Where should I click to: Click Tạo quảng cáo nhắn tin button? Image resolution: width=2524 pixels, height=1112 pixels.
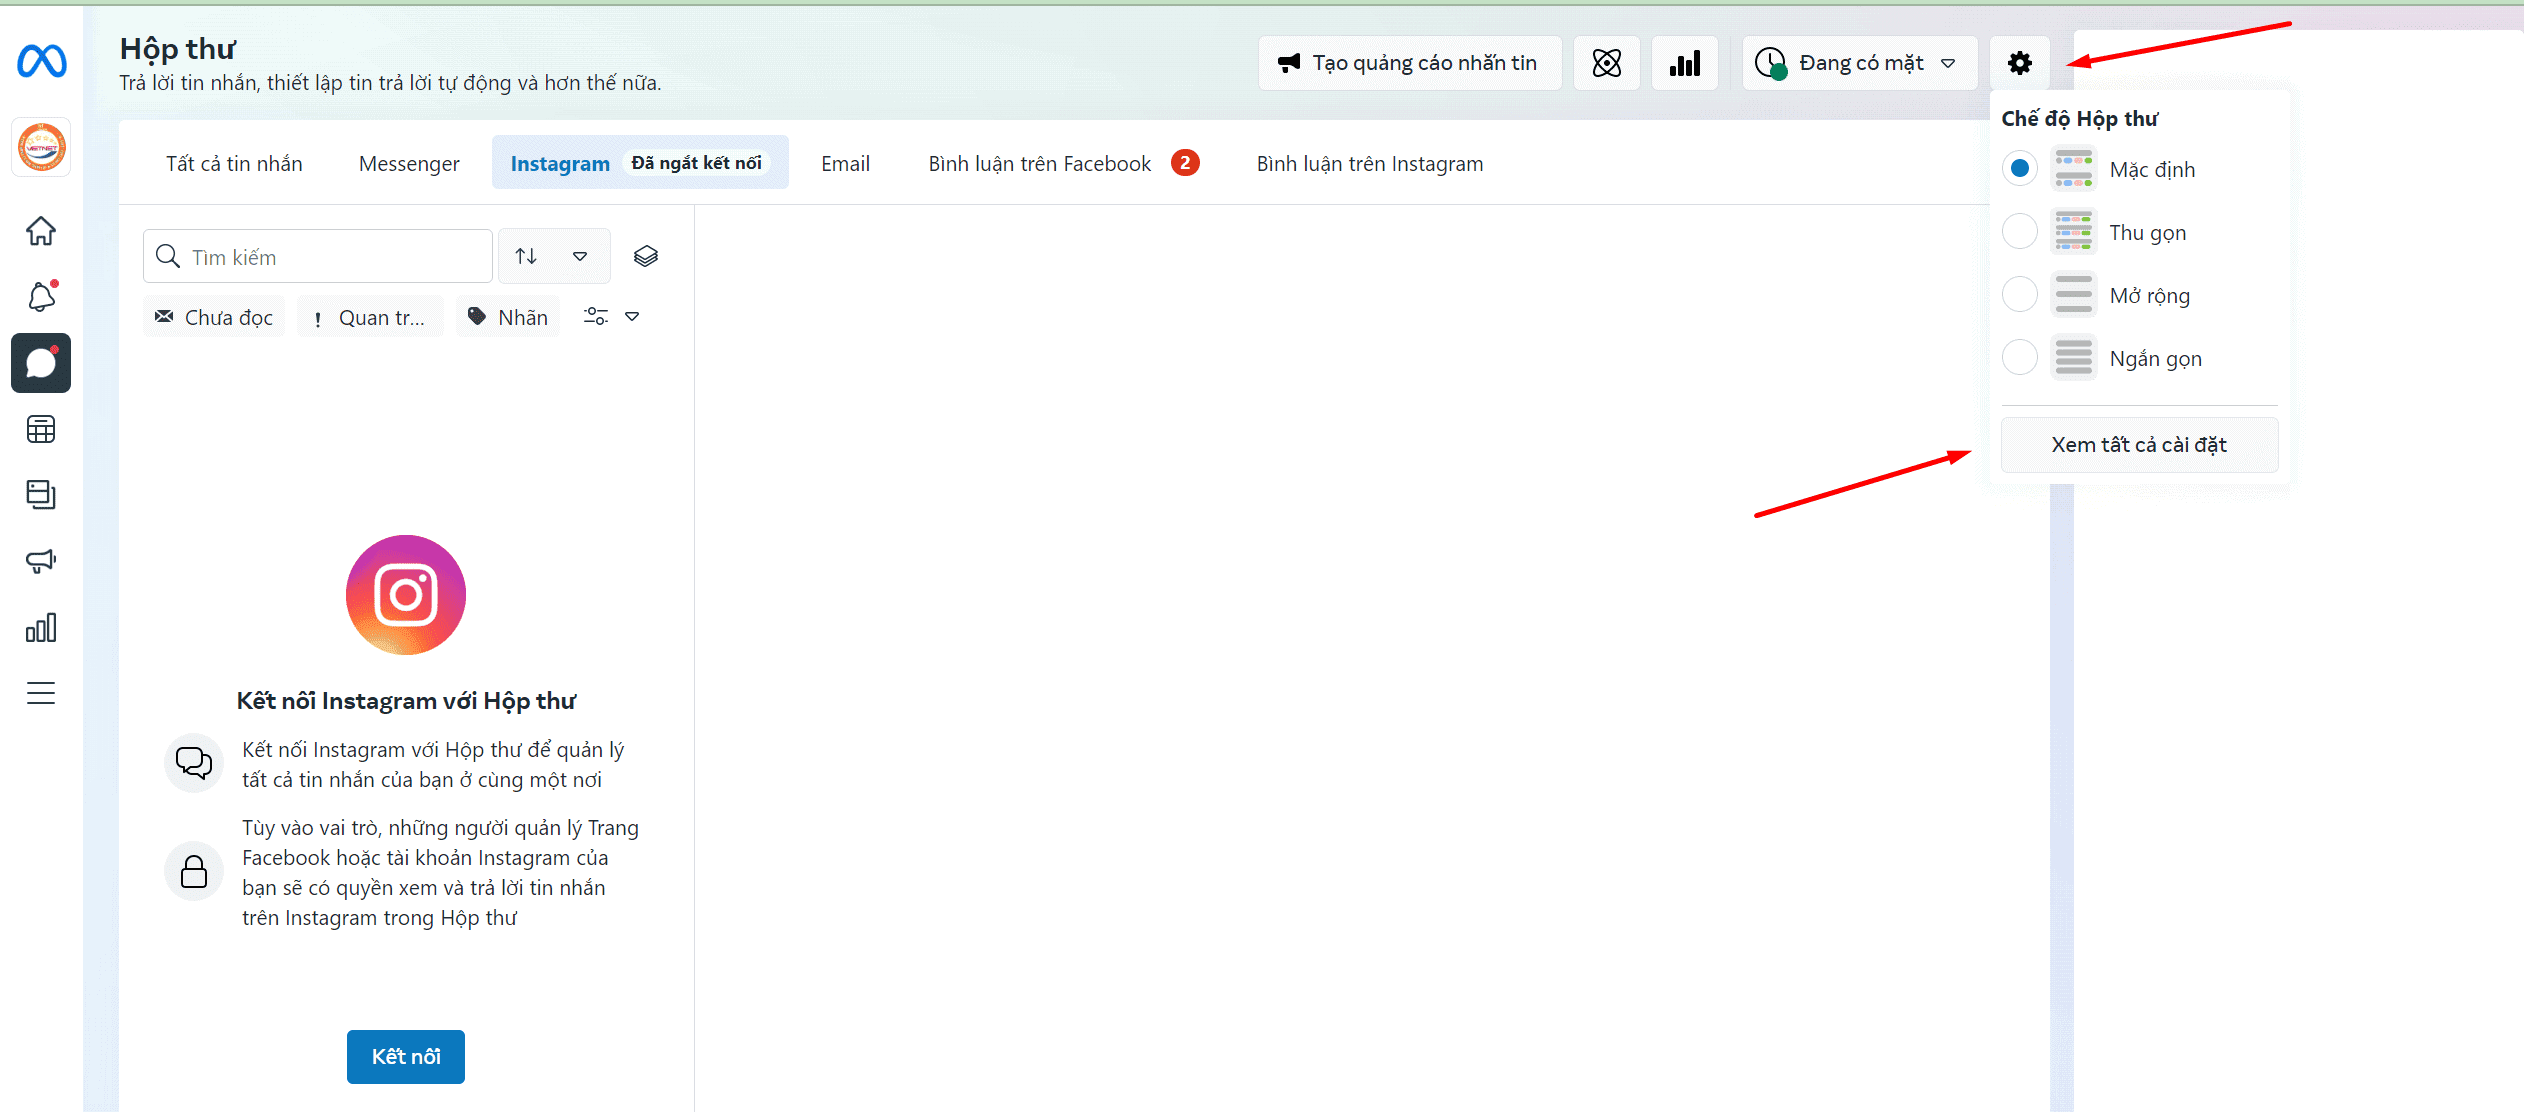click(x=1410, y=63)
